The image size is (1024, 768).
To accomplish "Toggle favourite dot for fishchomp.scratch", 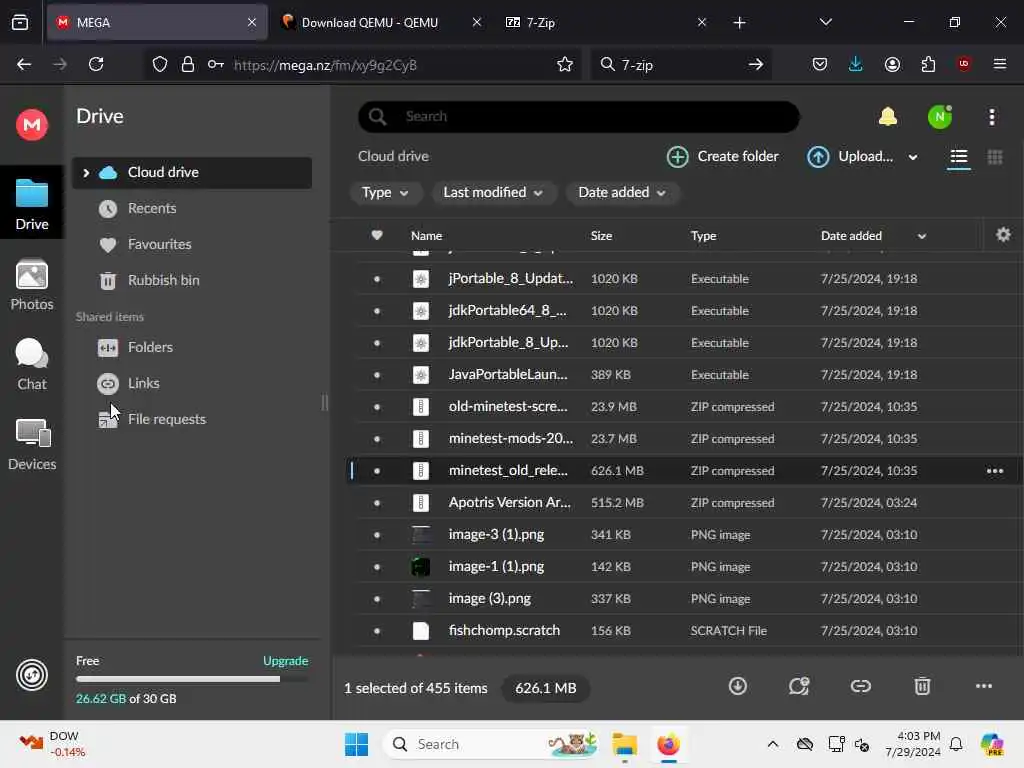I will pos(377,631).
